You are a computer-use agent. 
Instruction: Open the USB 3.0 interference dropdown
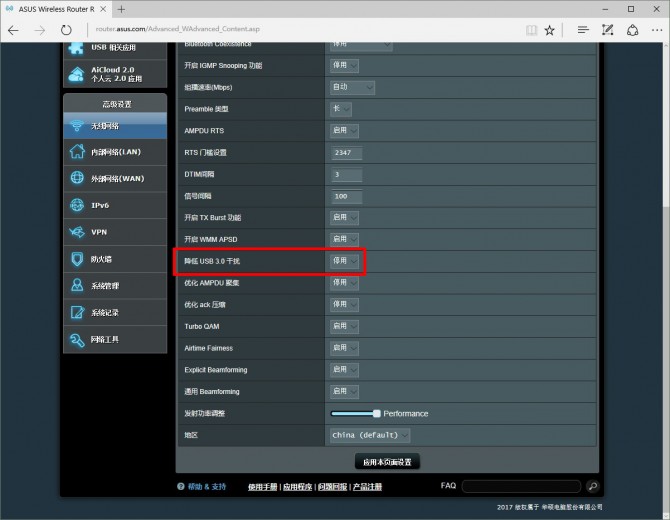point(344,261)
